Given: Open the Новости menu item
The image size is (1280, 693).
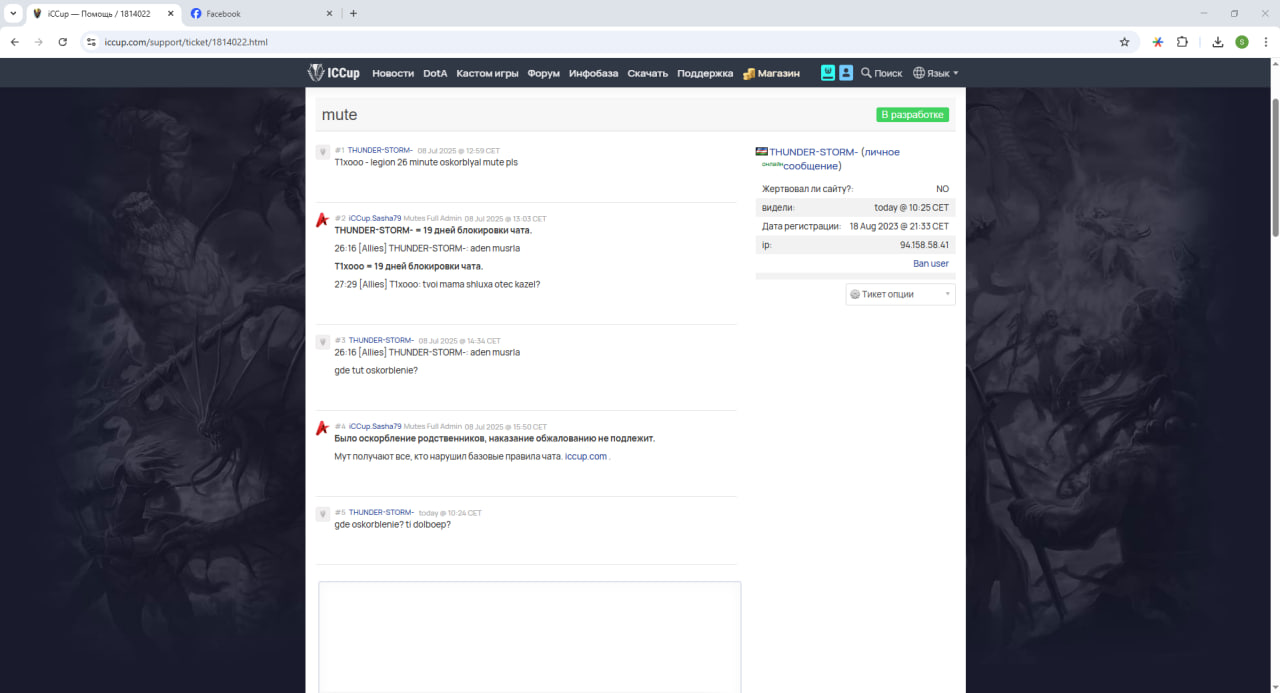Looking at the screenshot, I should pos(393,73).
